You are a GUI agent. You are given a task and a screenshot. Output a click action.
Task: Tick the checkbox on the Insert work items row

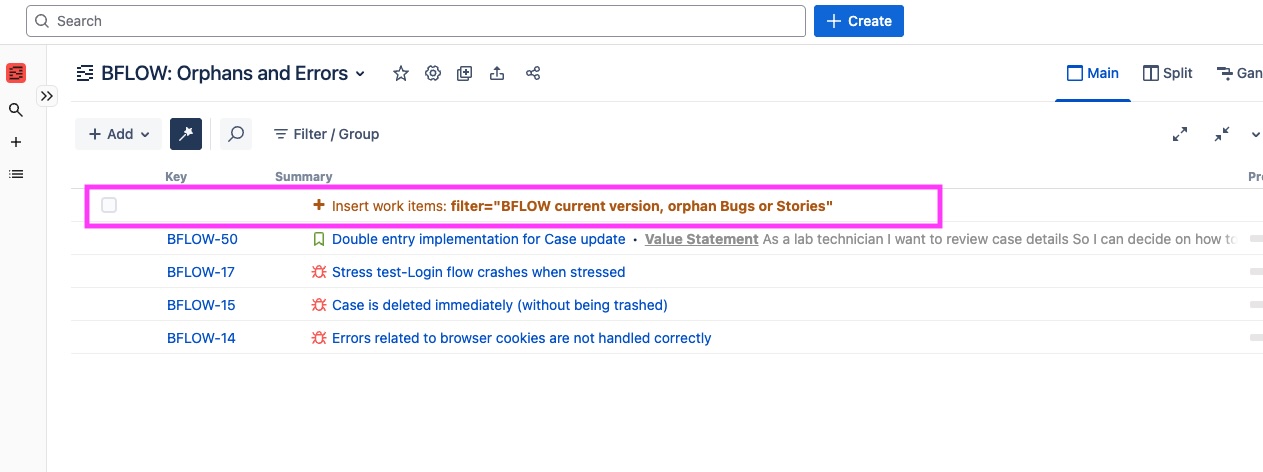(109, 205)
